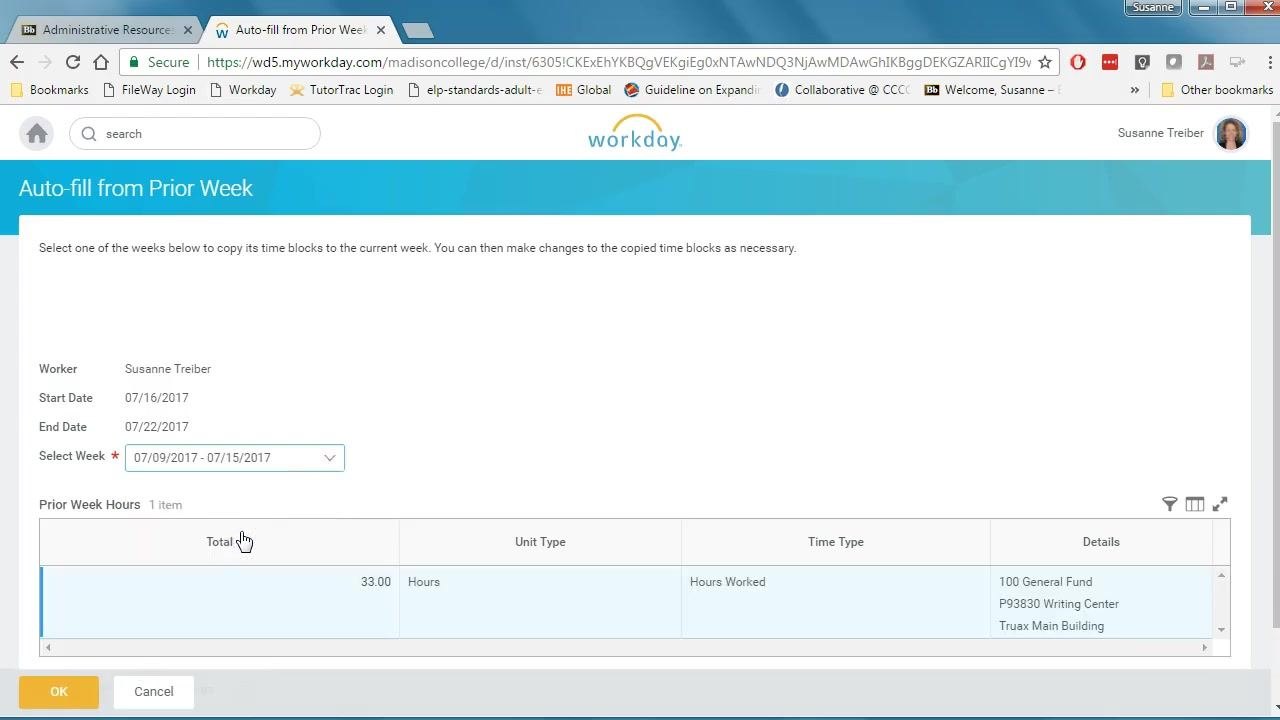Open the PDF extension icon
The height and width of the screenshot is (720, 1280).
pos(1206,62)
